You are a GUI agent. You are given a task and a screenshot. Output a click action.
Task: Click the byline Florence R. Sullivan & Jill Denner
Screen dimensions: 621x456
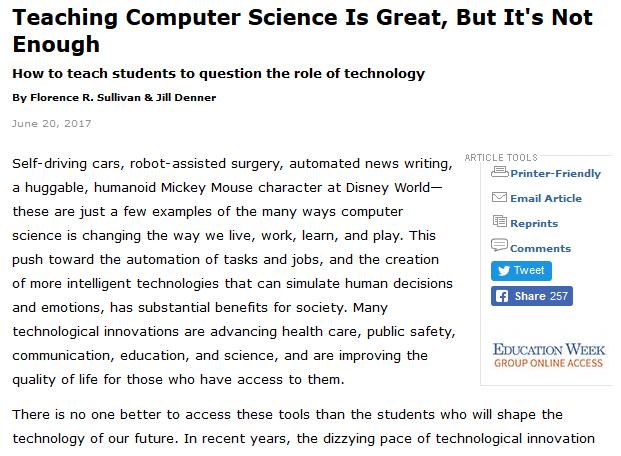coord(114,98)
